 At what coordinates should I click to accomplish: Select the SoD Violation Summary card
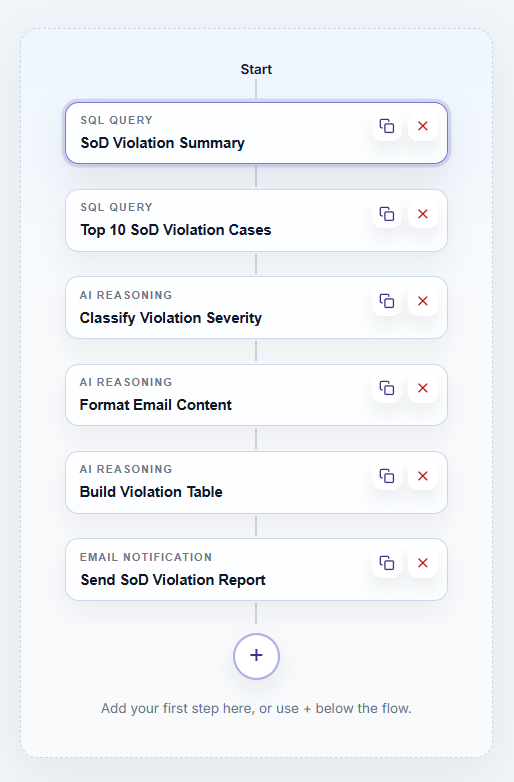(256, 133)
